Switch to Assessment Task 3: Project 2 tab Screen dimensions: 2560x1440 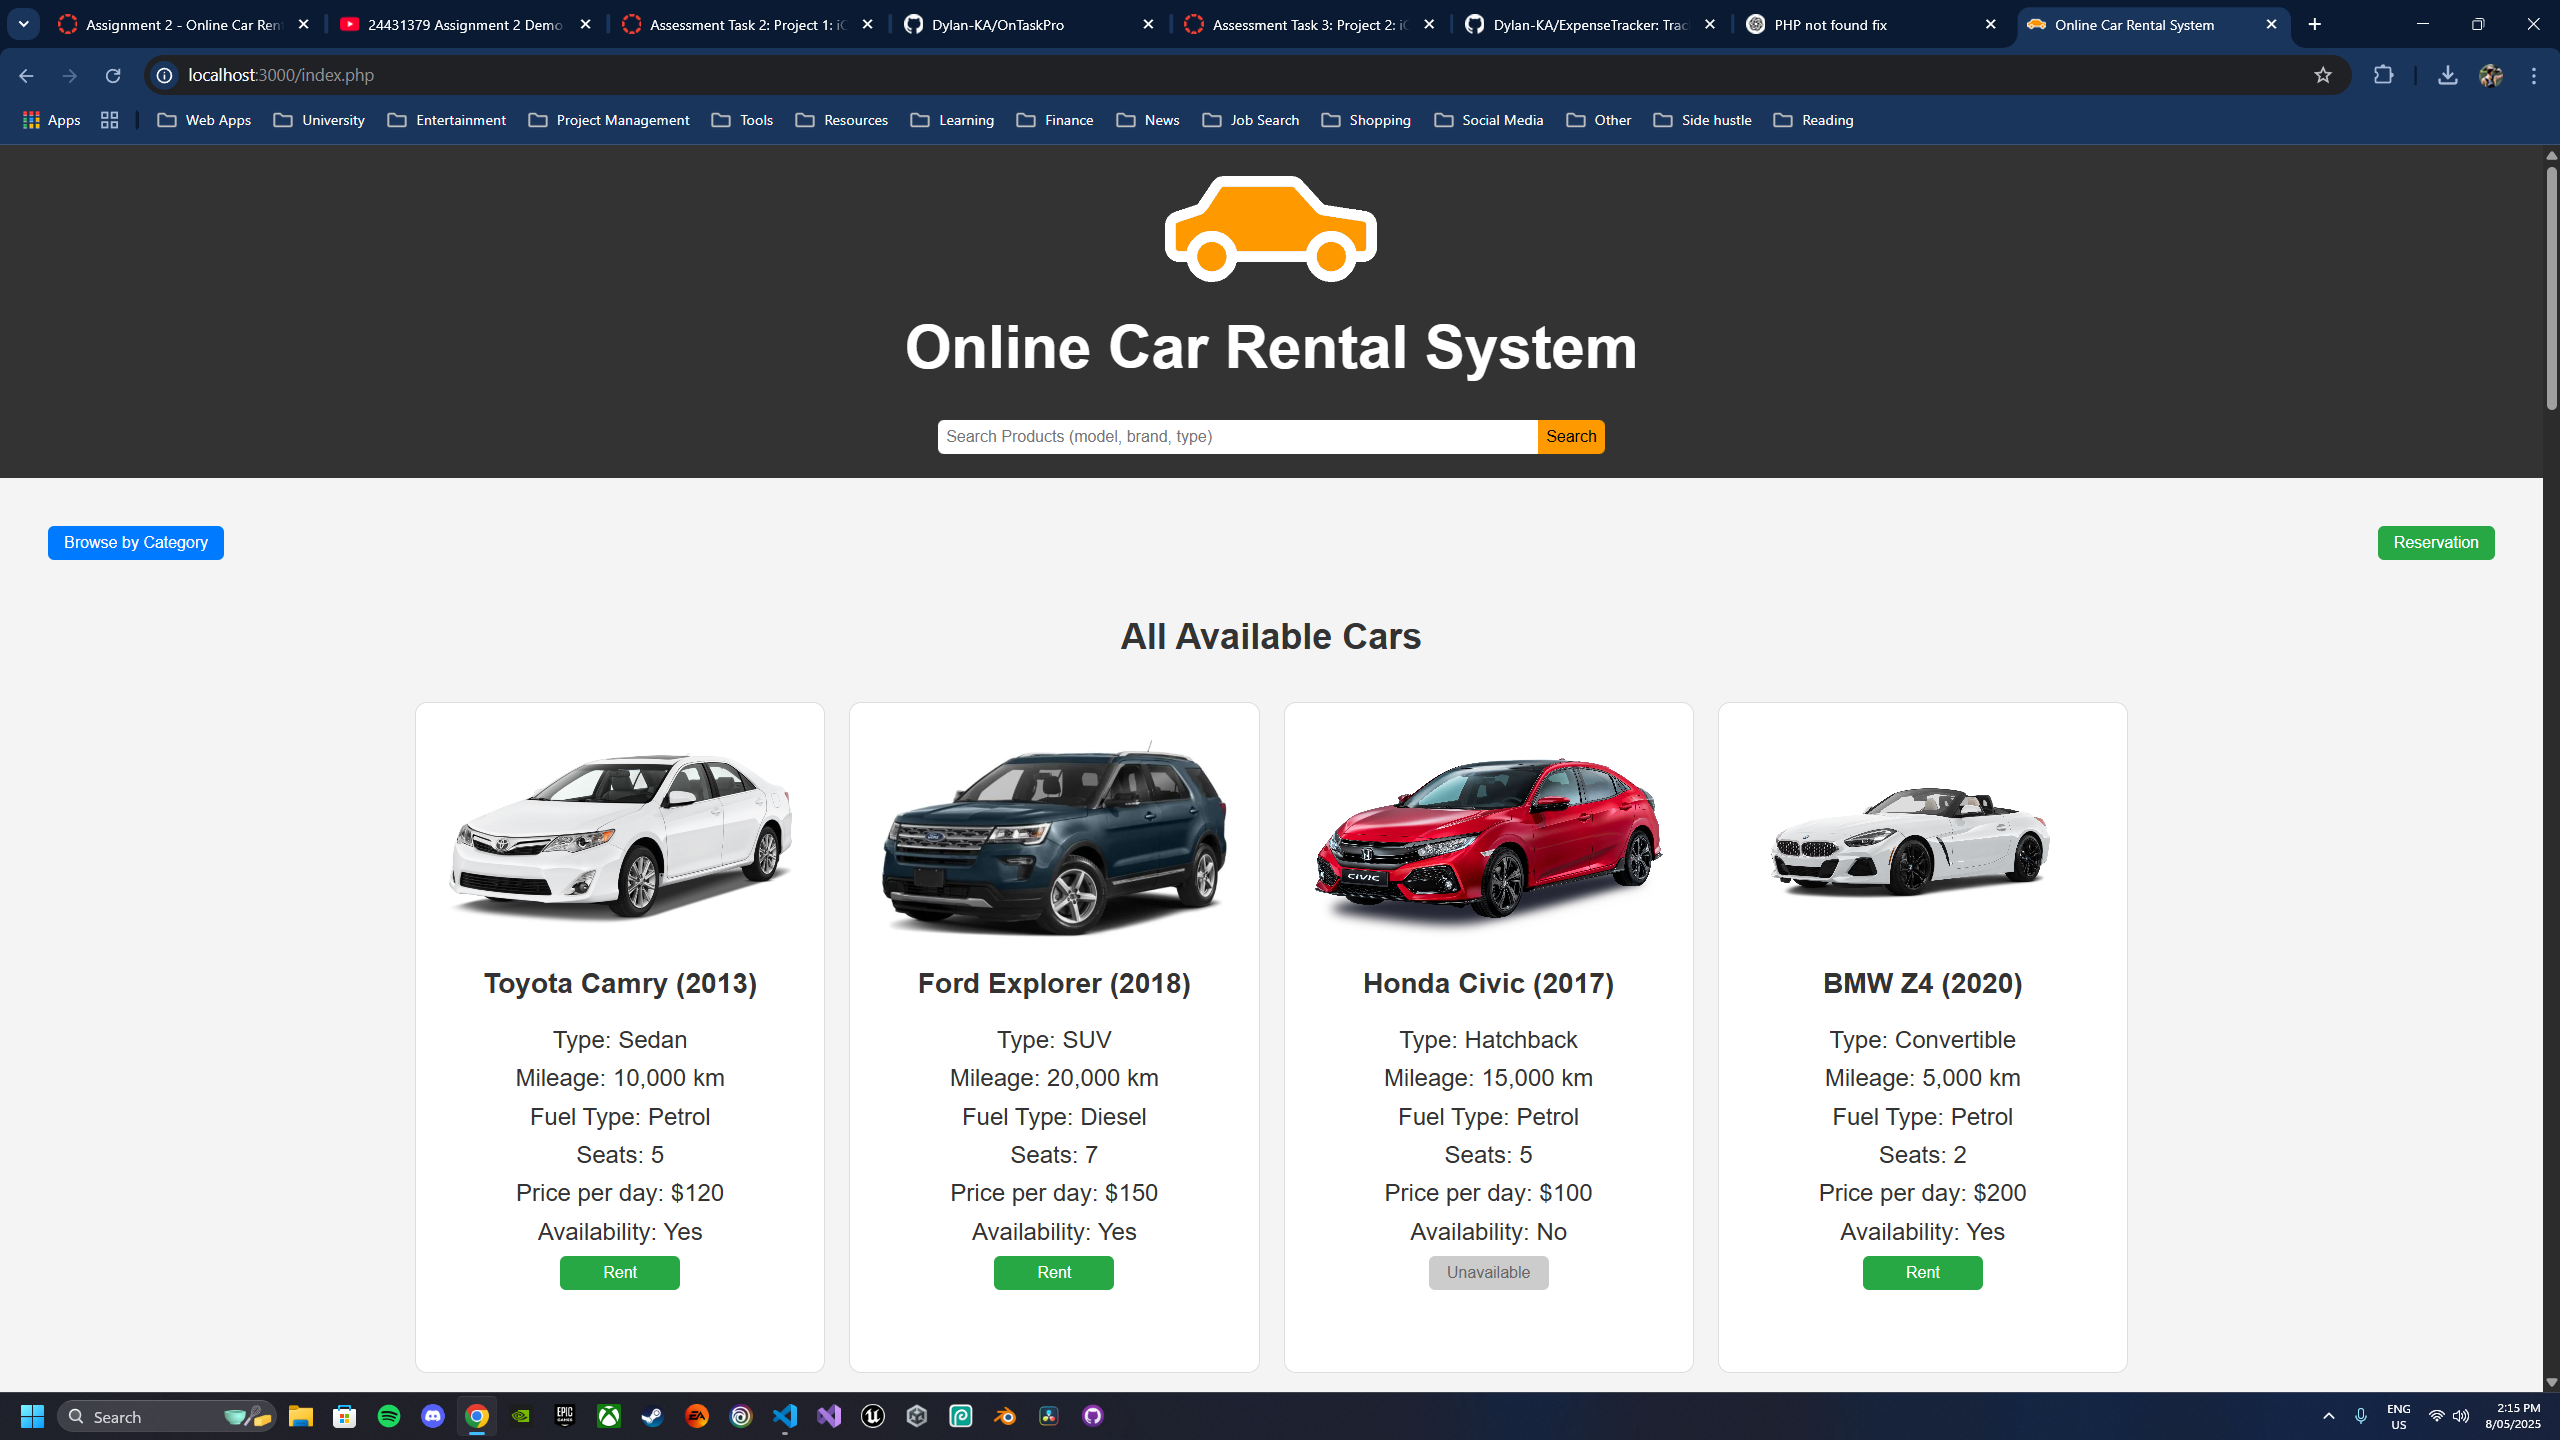pos(1309,24)
